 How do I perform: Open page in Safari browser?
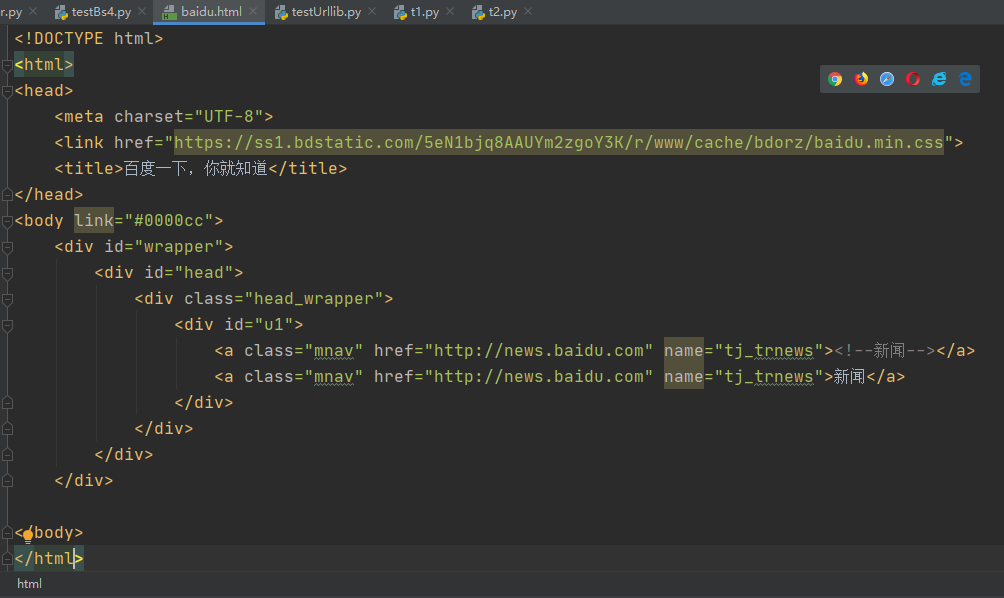point(887,79)
